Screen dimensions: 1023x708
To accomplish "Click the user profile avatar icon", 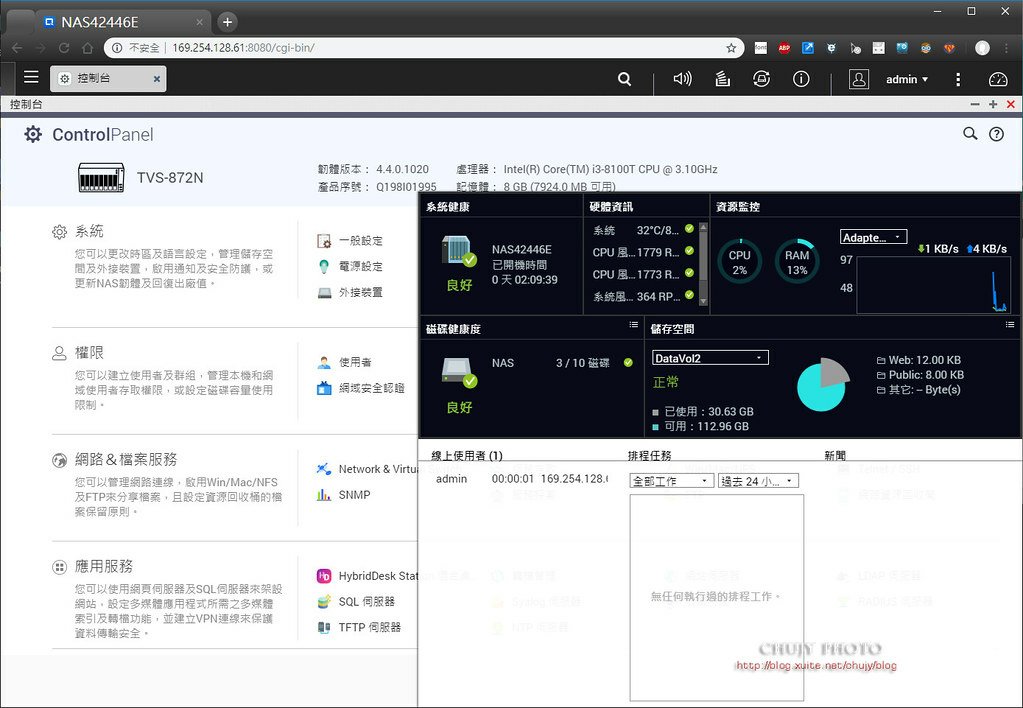I will [859, 79].
